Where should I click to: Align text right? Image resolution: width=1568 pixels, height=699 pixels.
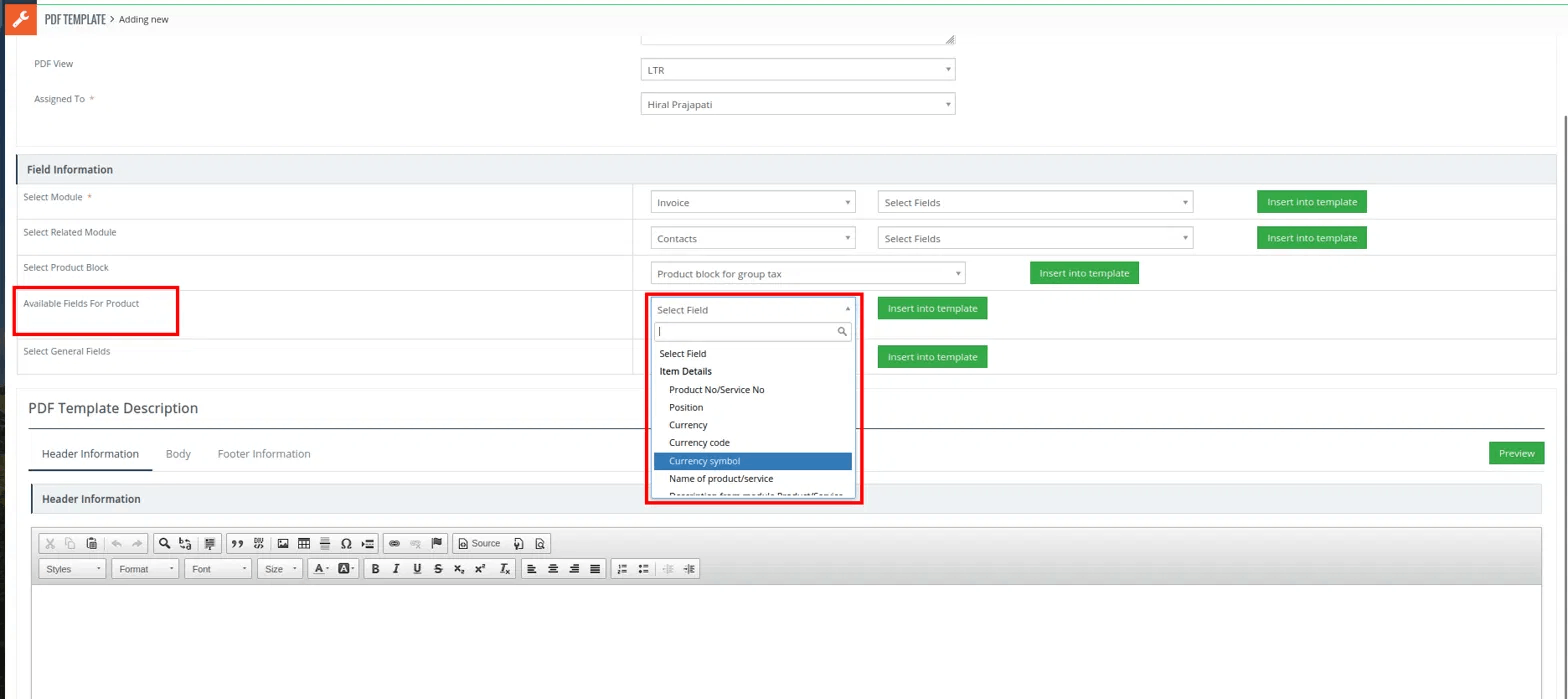click(x=574, y=569)
